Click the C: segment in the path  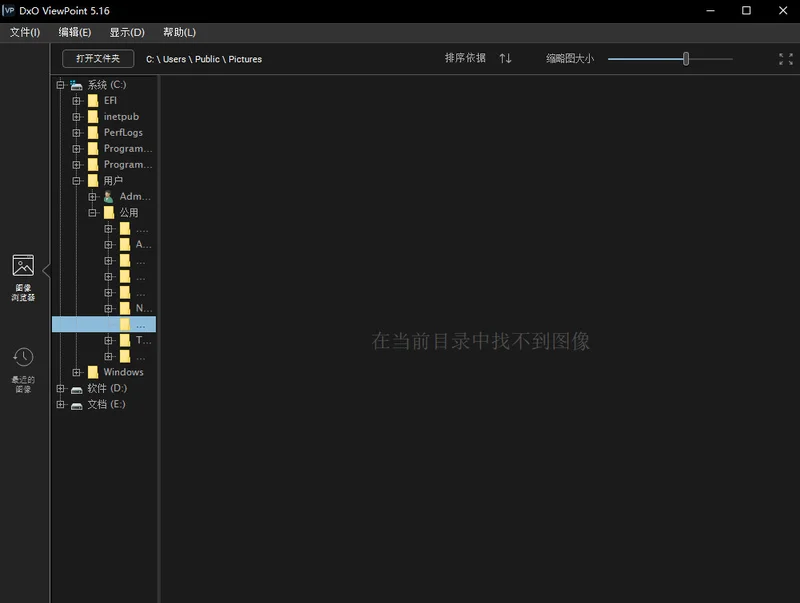(x=150, y=59)
